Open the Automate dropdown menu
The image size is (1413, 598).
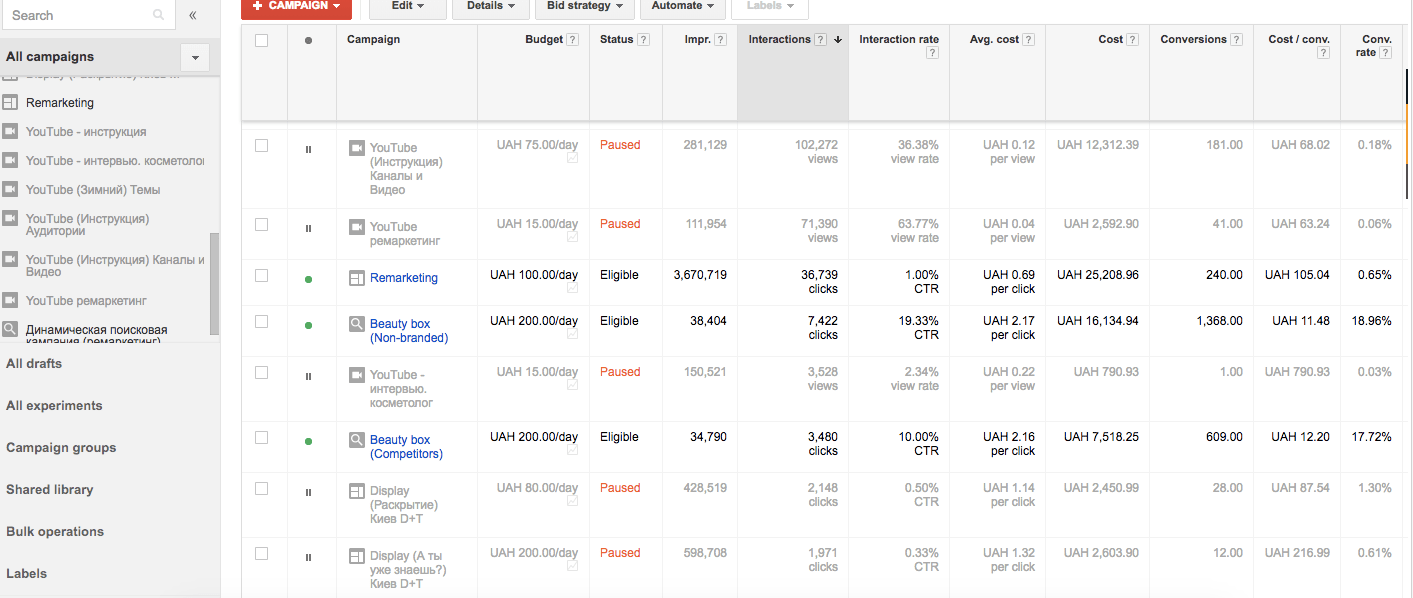pos(682,6)
